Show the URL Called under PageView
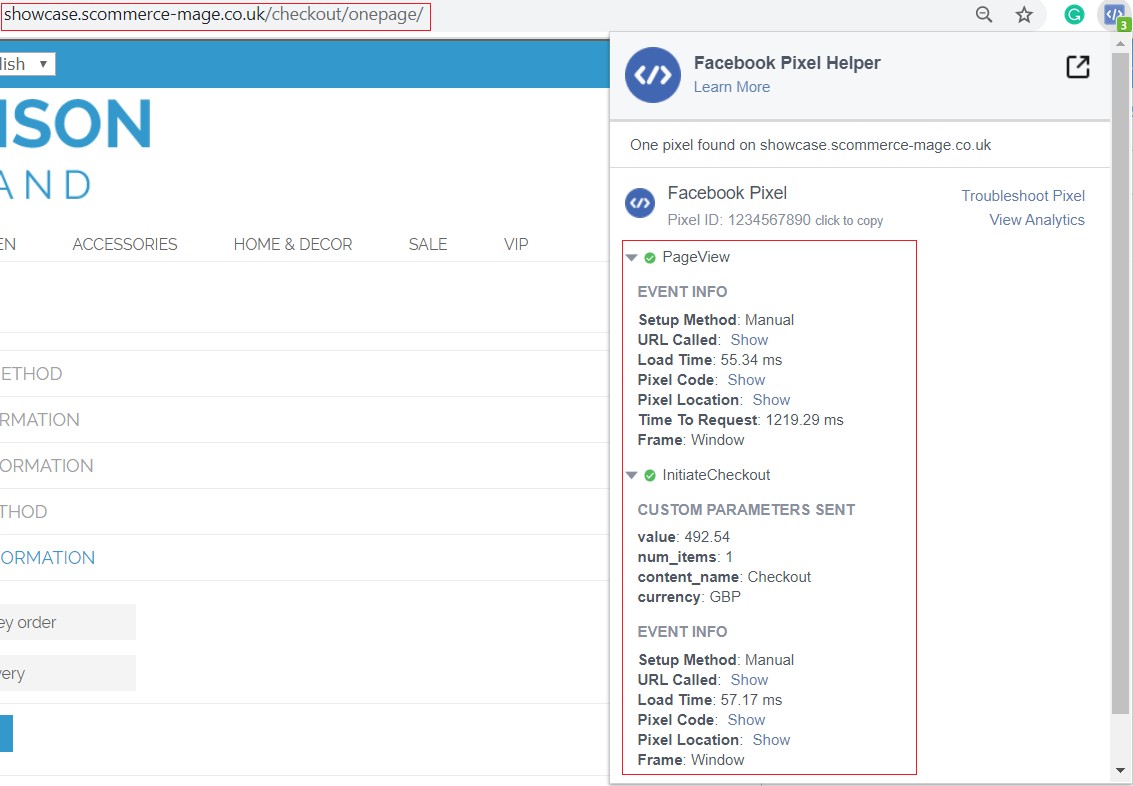This screenshot has width=1133, height=786. click(x=749, y=340)
